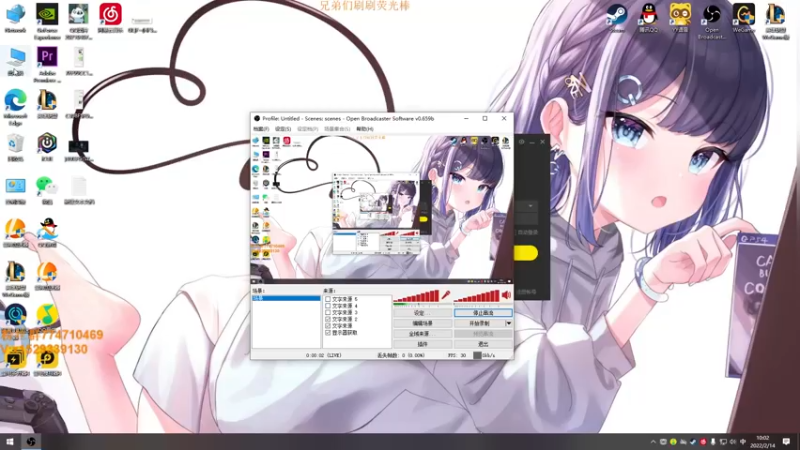The width and height of the screenshot is (800, 450).
Task: Select League of Legends shortcut right of WeGame
Action: tap(776, 21)
